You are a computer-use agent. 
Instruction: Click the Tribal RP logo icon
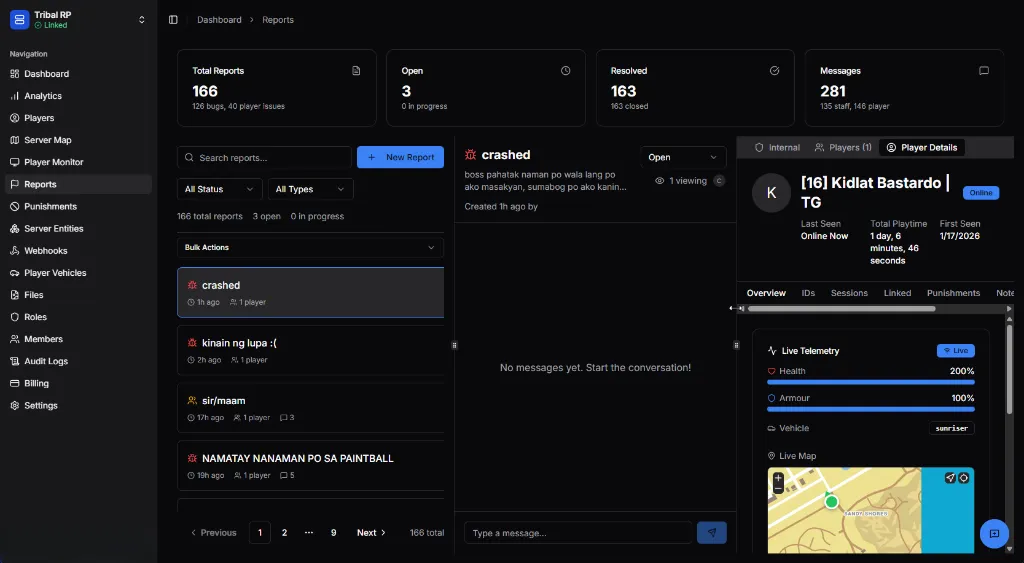(20, 20)
